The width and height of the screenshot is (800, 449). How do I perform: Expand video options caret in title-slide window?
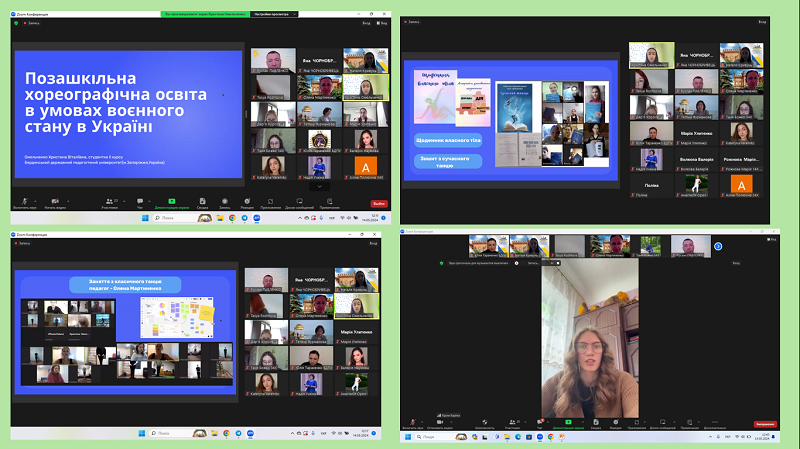pos(67,200)
